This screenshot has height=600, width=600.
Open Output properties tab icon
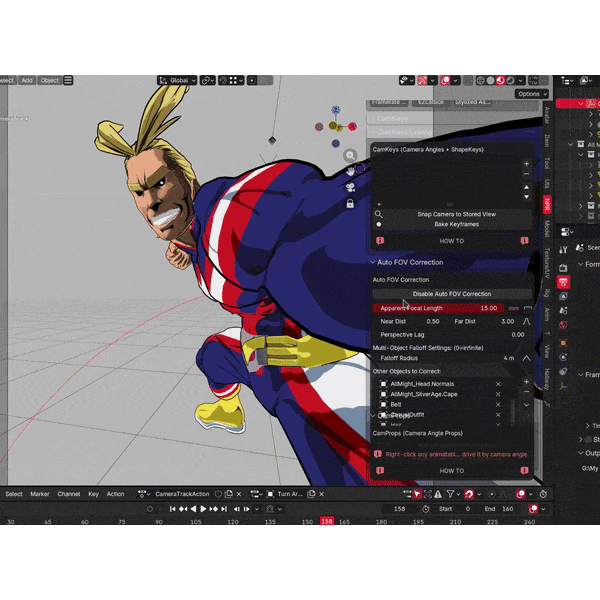563,282
